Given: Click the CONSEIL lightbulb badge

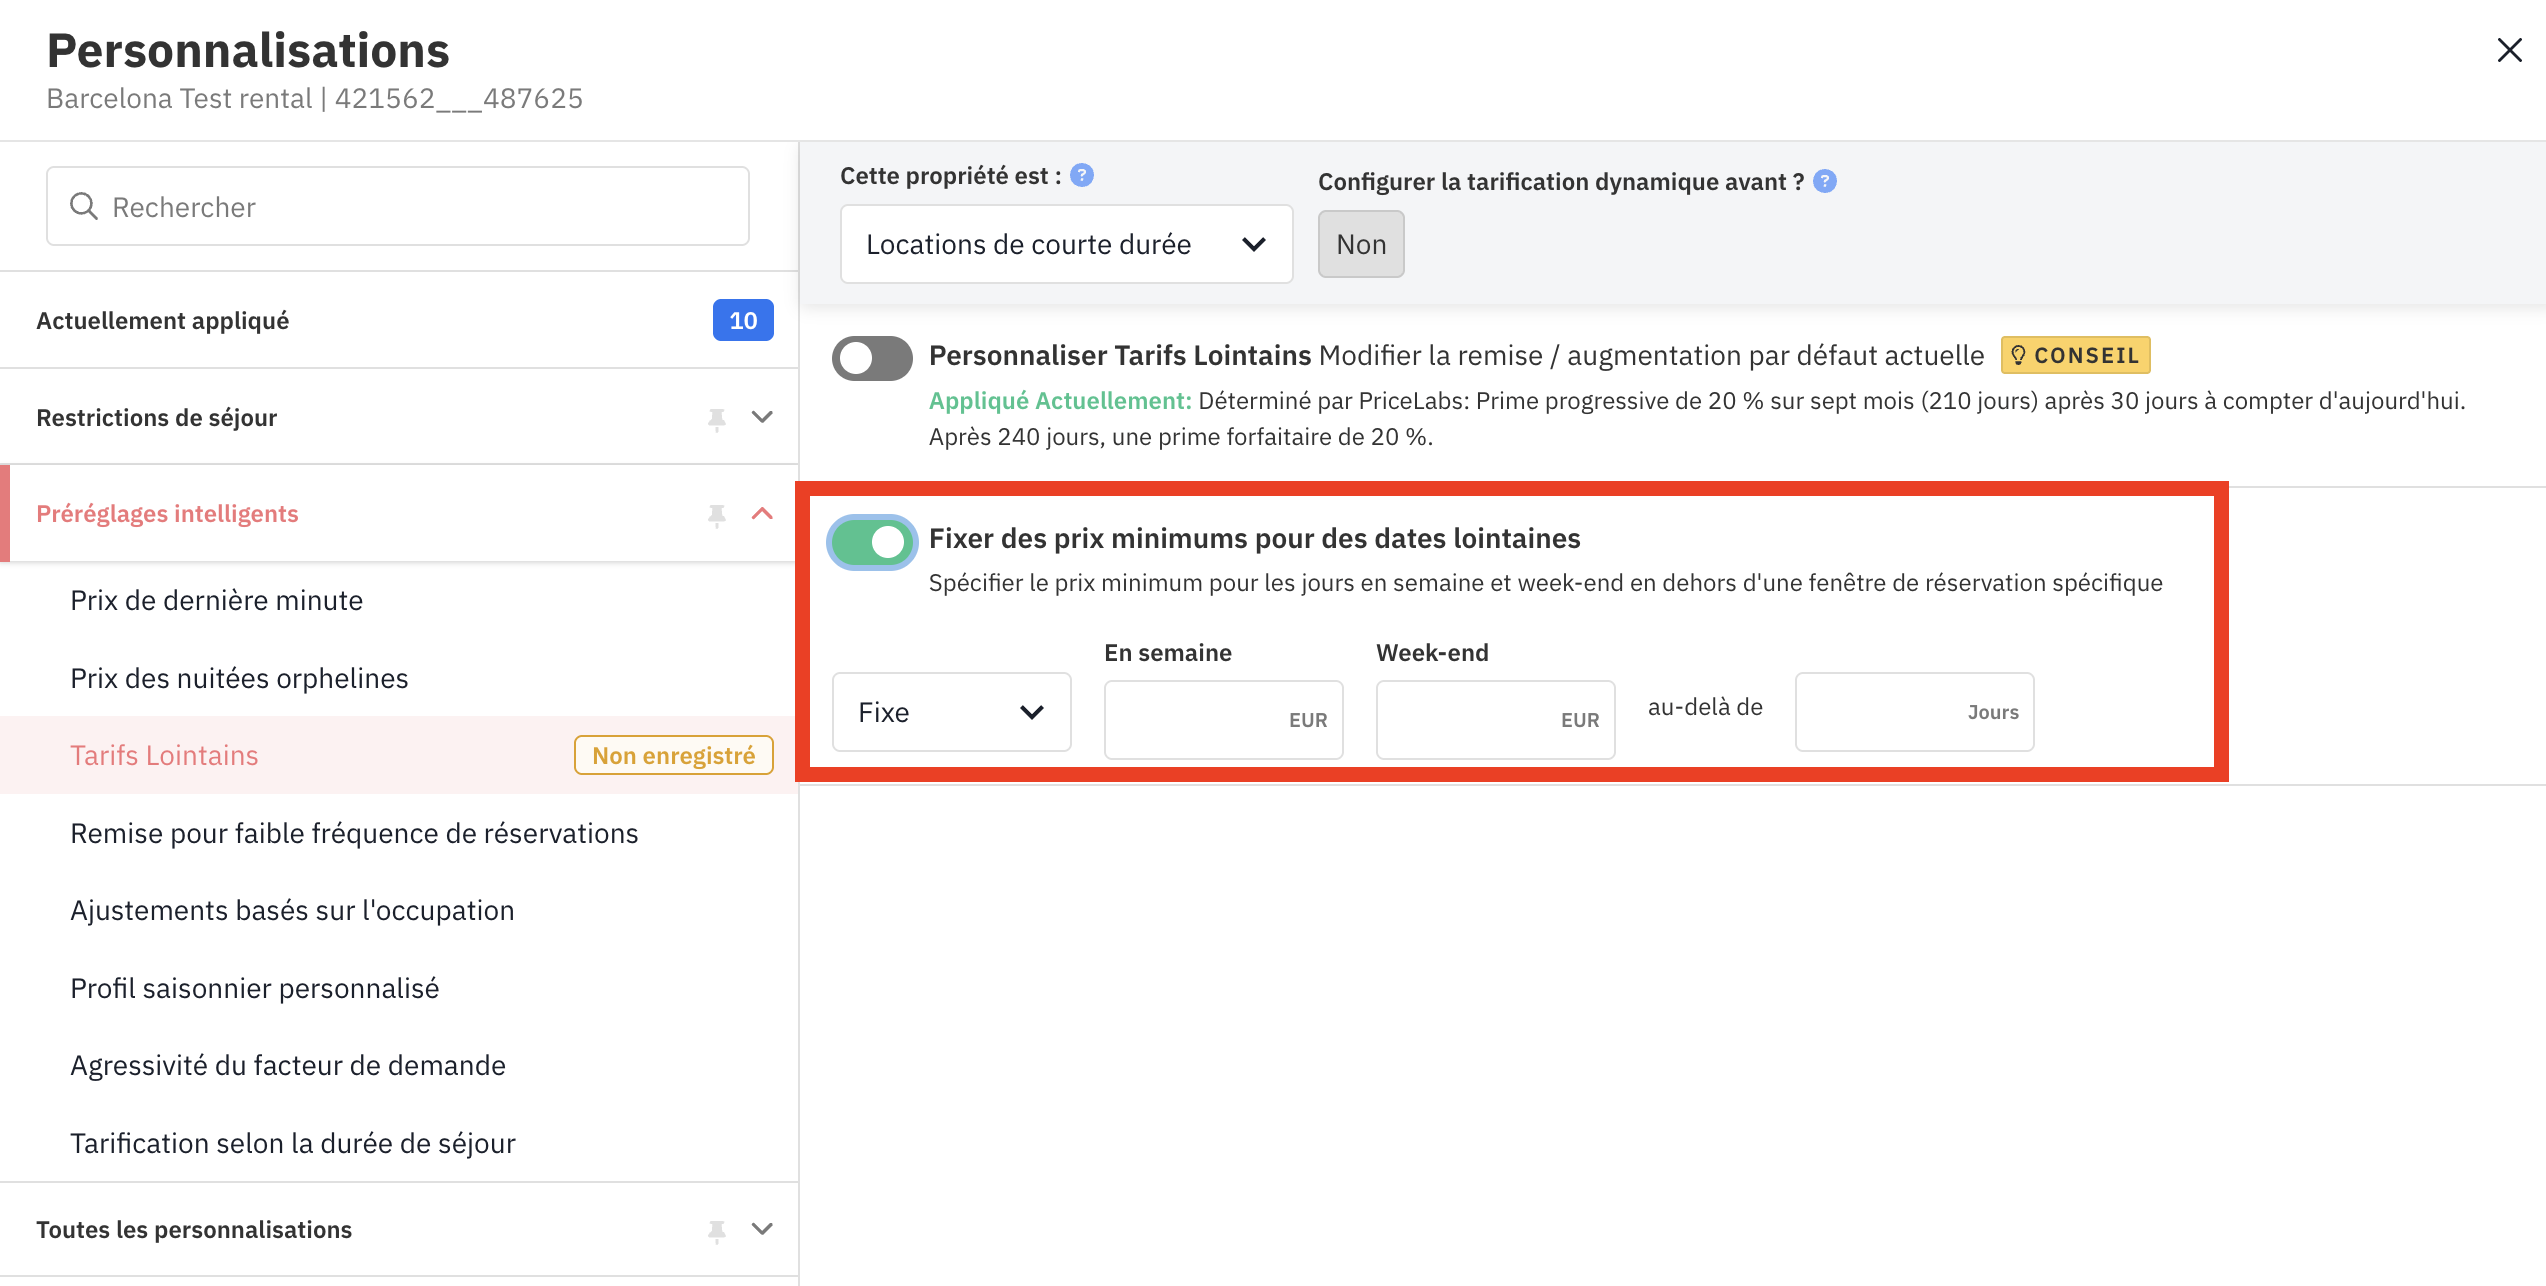Looking at the screenshot, I should [x=2075, y=355].
